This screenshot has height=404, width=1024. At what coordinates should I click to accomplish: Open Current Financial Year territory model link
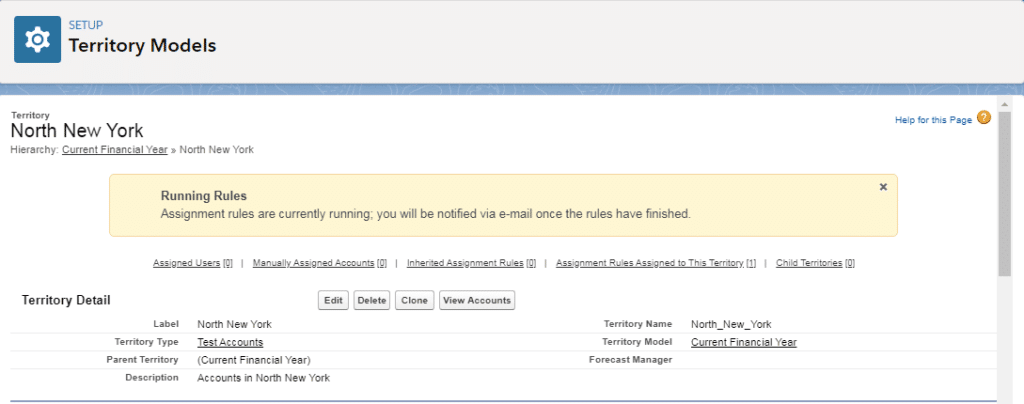point(743,342)
